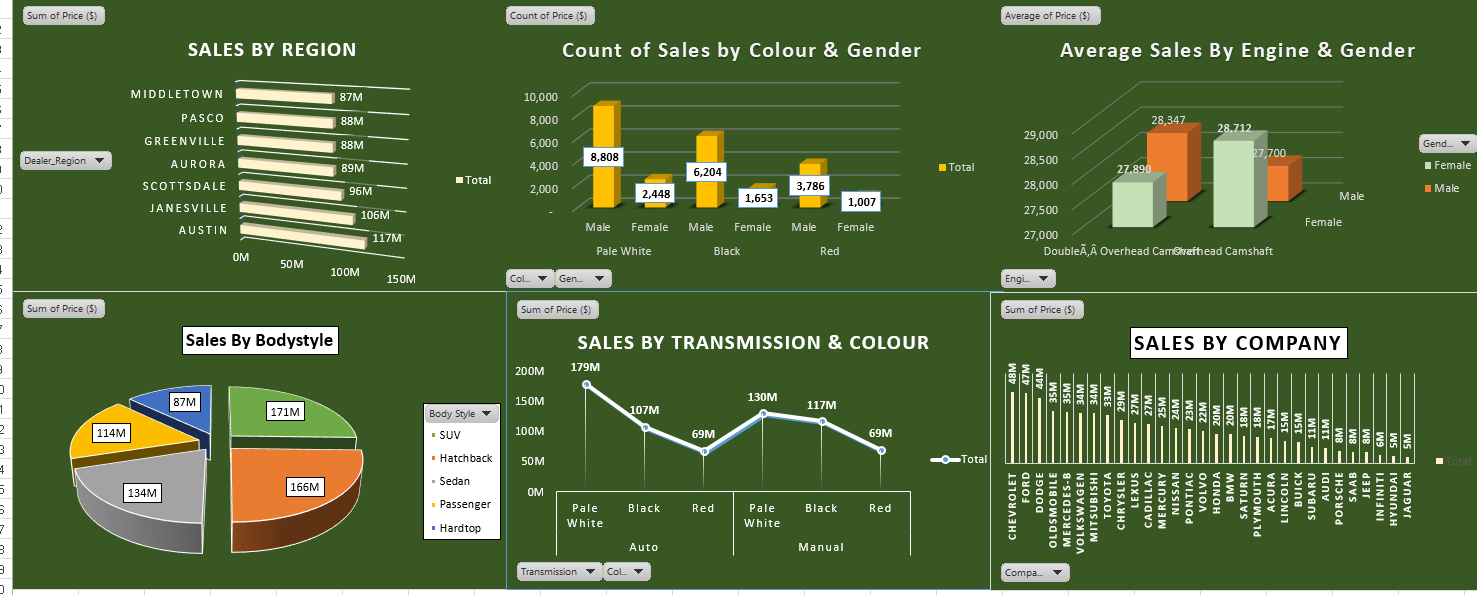Image resolution: width=1477 pixels, height=595 pixels.
Task: Open the Transmission field dropdown
Action: [x=559, y=572]
